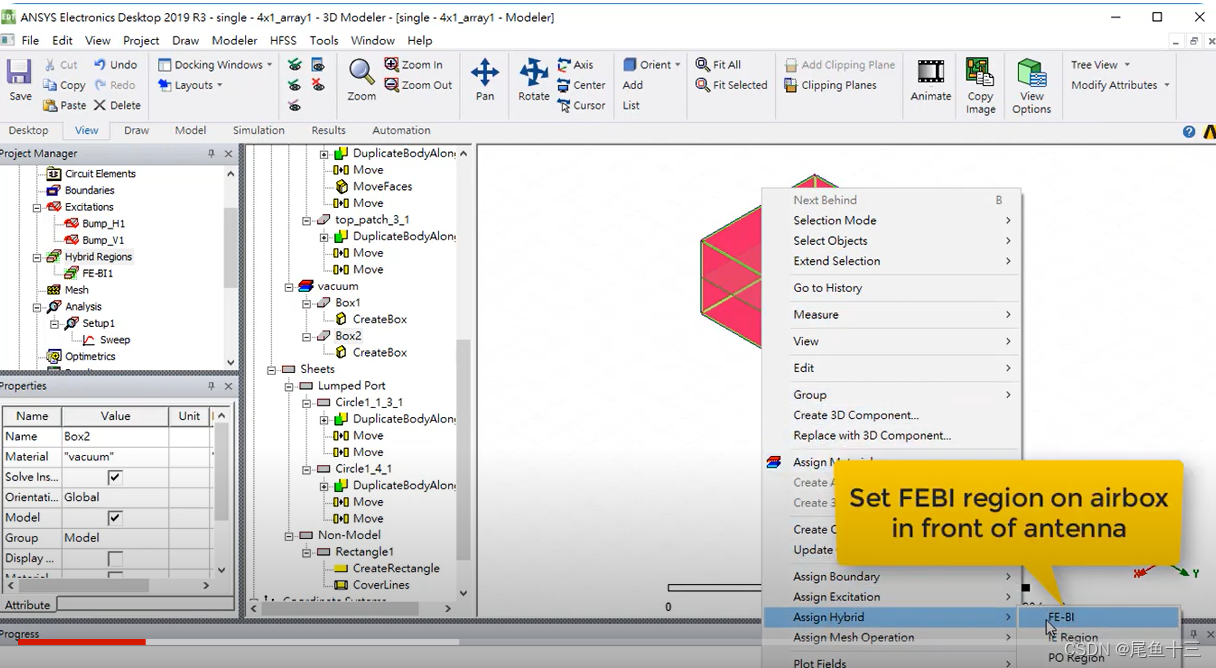1216x668 pixels.
Task: Switch to the Draw ribbon tab
Action: [137, 131]
